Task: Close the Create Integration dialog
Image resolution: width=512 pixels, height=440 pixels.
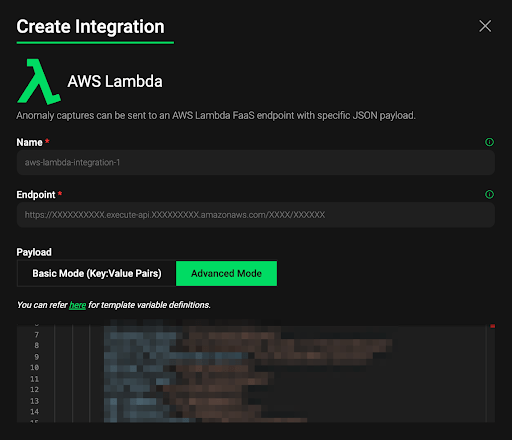Action: 485,26
